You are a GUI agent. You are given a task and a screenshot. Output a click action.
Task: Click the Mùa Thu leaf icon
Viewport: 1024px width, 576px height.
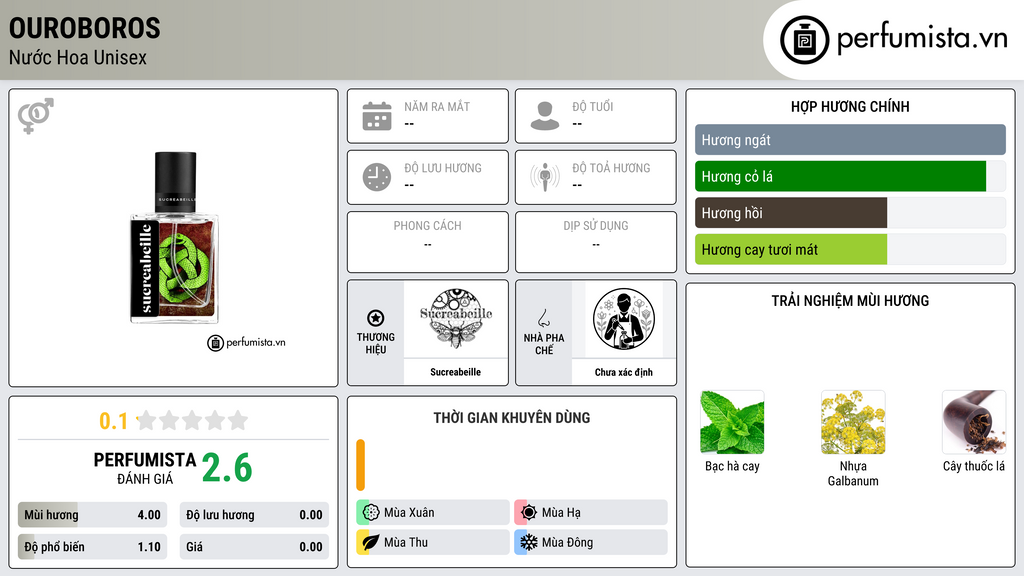tap(371, 542)
